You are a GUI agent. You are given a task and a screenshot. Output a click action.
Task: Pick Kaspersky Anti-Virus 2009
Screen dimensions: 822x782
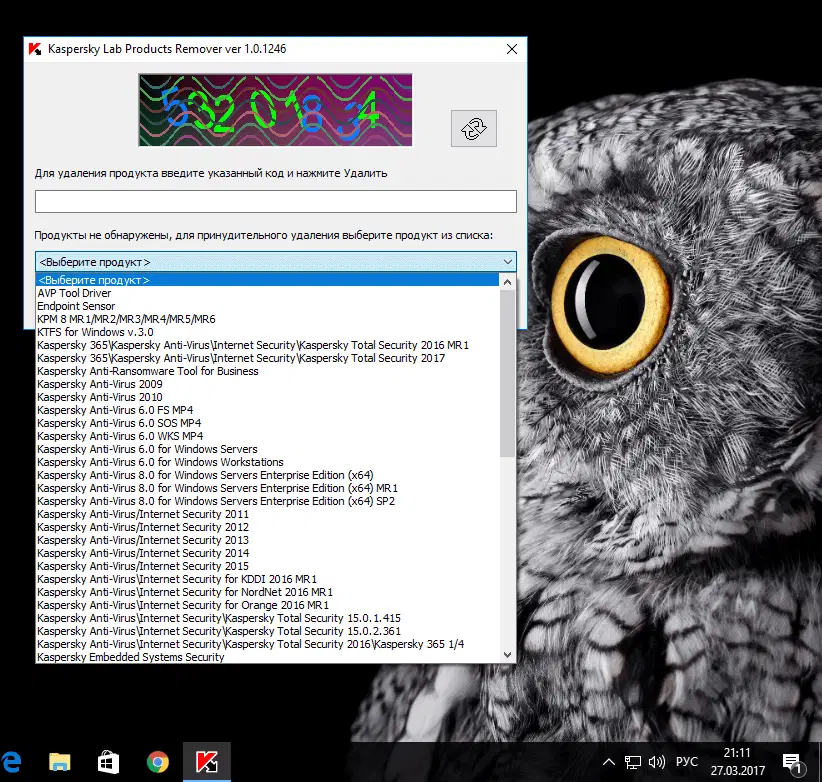(267, 384)
